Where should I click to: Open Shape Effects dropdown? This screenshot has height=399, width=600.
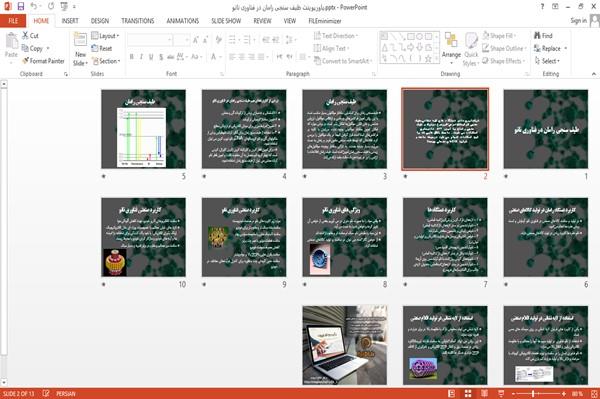[504, 61]
